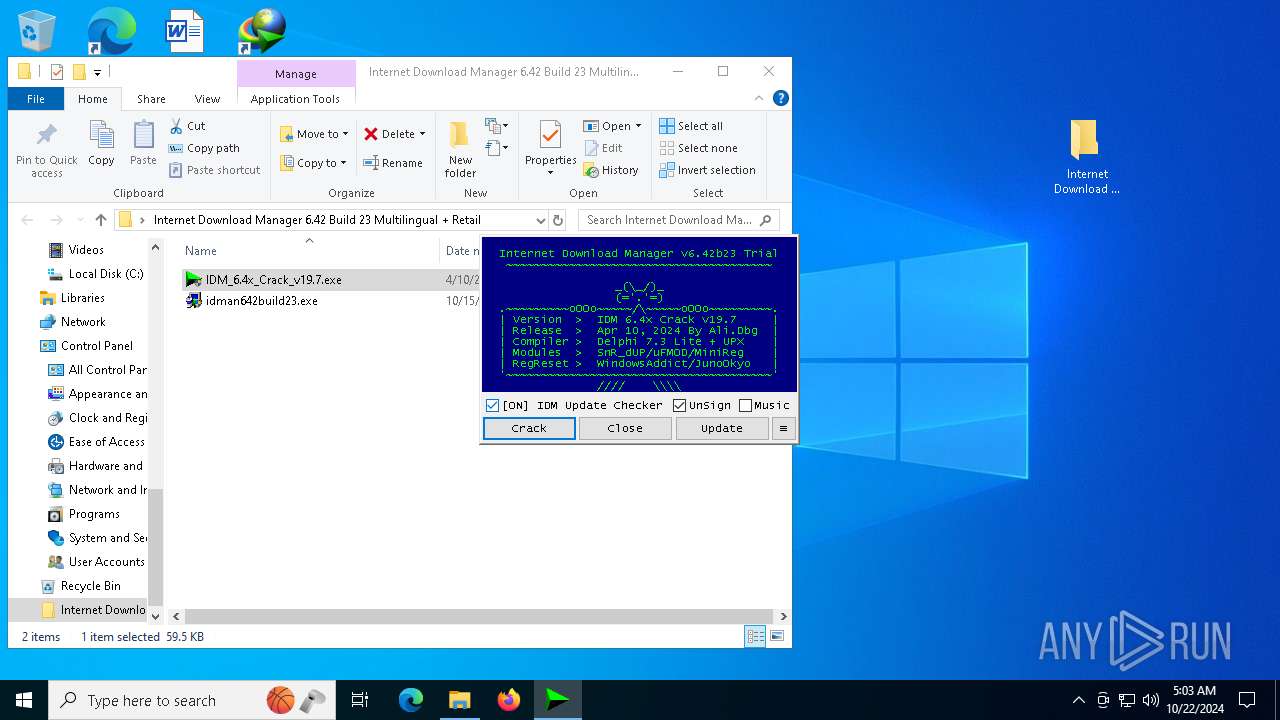Create a New folder from ribbon
1280x720 pixels.
460,149
